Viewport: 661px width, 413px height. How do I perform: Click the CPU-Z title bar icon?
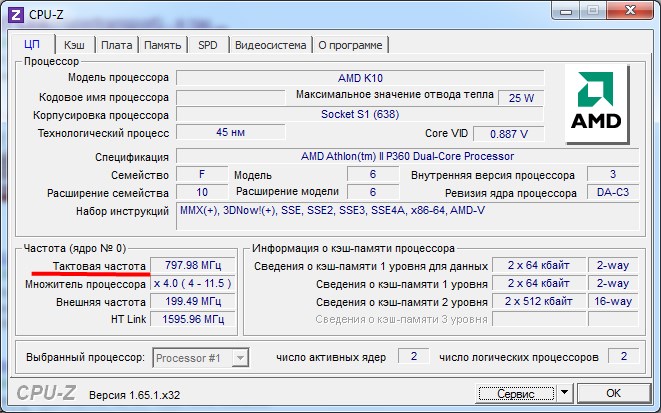click(16, 14)
